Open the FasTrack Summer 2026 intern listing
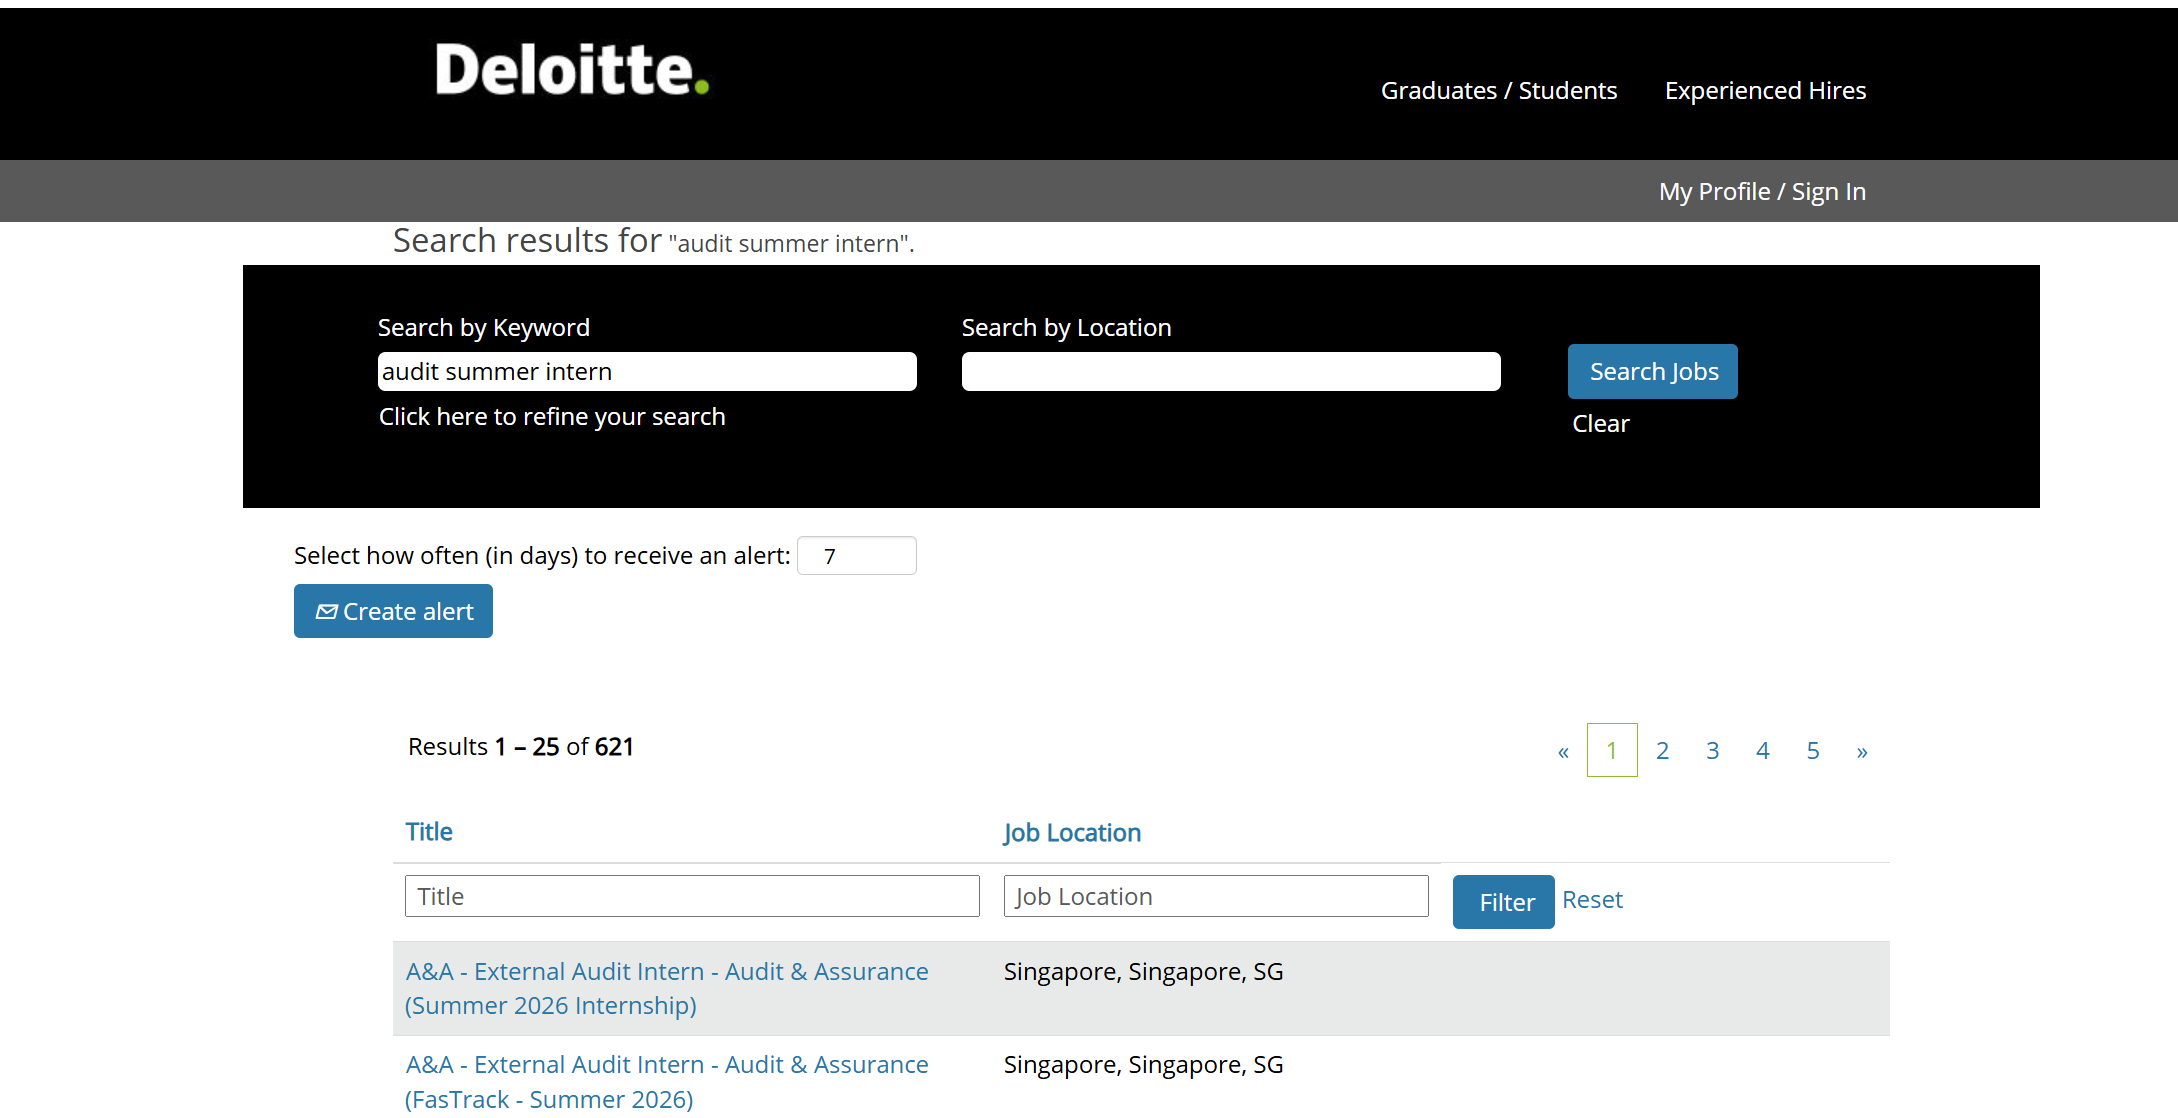2178x1118 pixels. click(x=667, y=1081)
